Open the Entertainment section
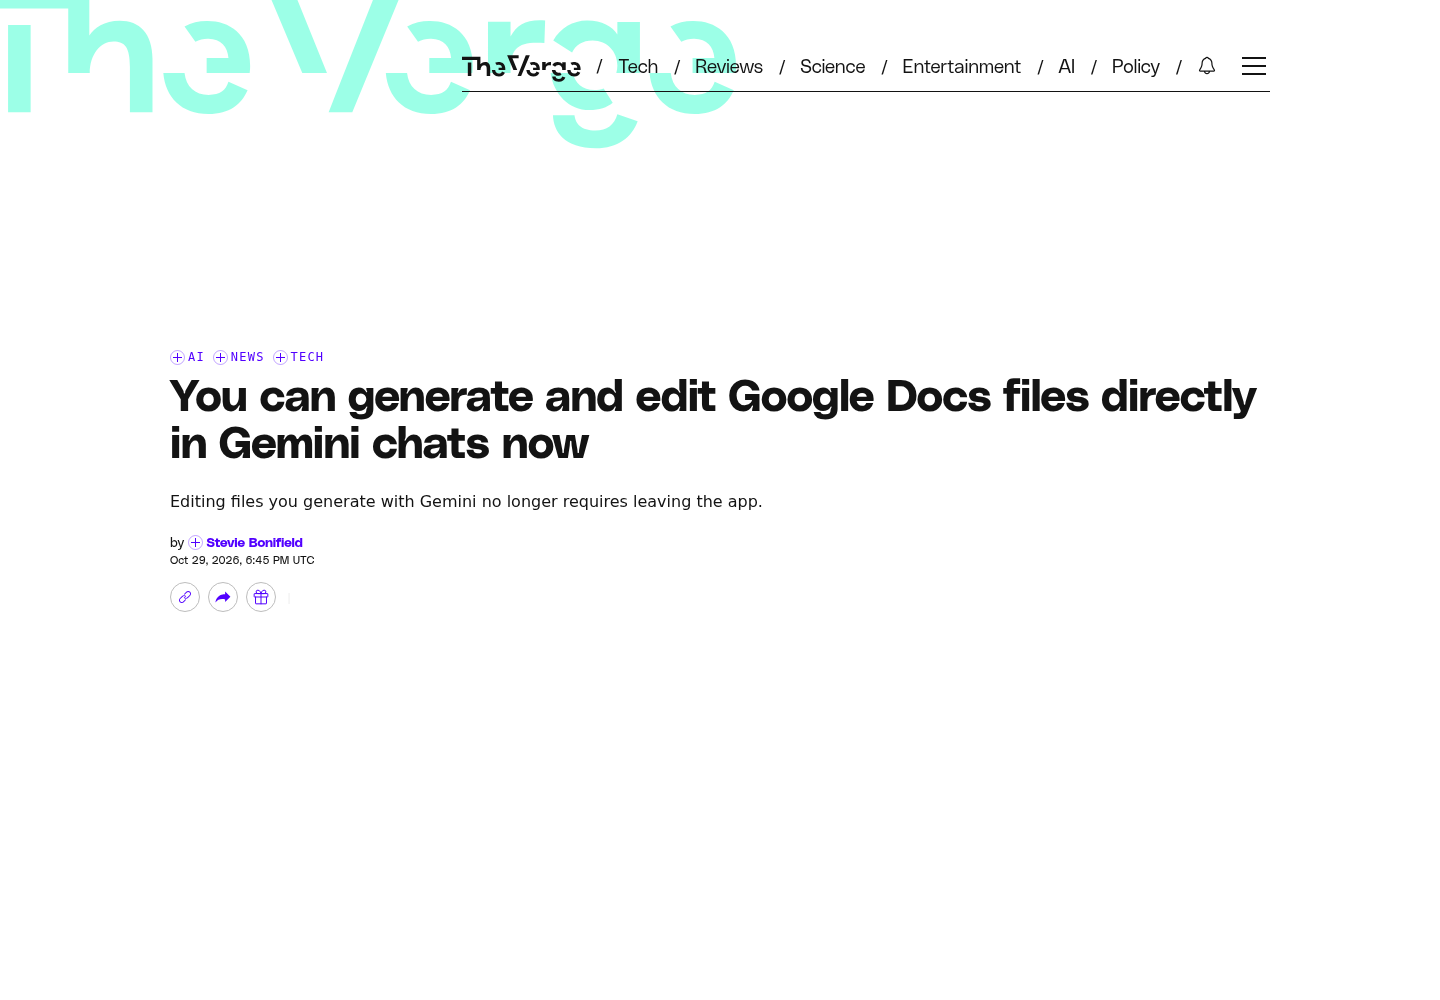This screenshot has height=1000, width=1440. tap(961, 66)
